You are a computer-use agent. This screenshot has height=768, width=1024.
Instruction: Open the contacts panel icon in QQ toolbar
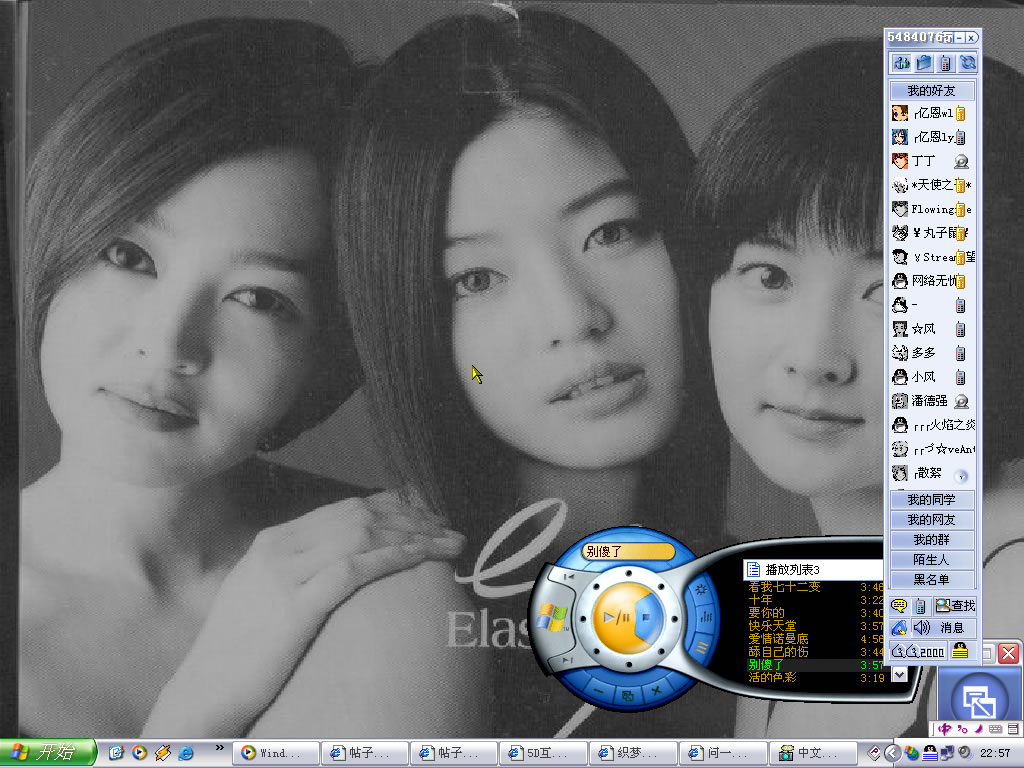click(902, 63)
